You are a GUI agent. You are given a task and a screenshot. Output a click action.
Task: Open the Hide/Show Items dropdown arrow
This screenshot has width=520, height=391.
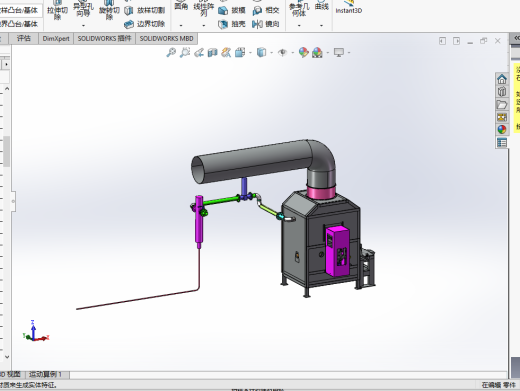coord(293,53)
